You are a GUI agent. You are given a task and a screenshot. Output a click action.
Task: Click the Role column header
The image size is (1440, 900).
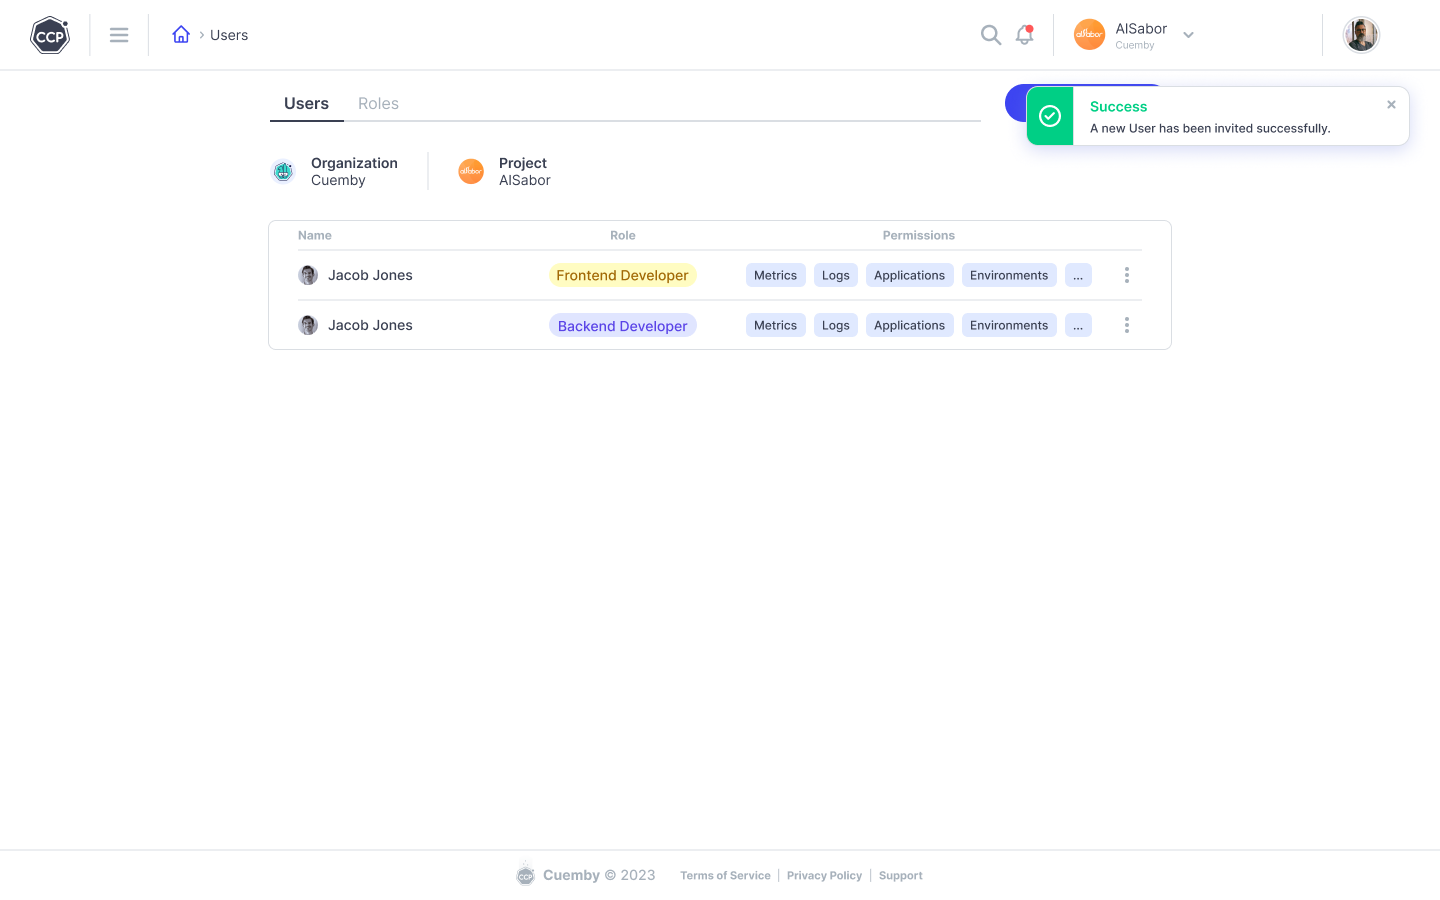click(623, 236)
